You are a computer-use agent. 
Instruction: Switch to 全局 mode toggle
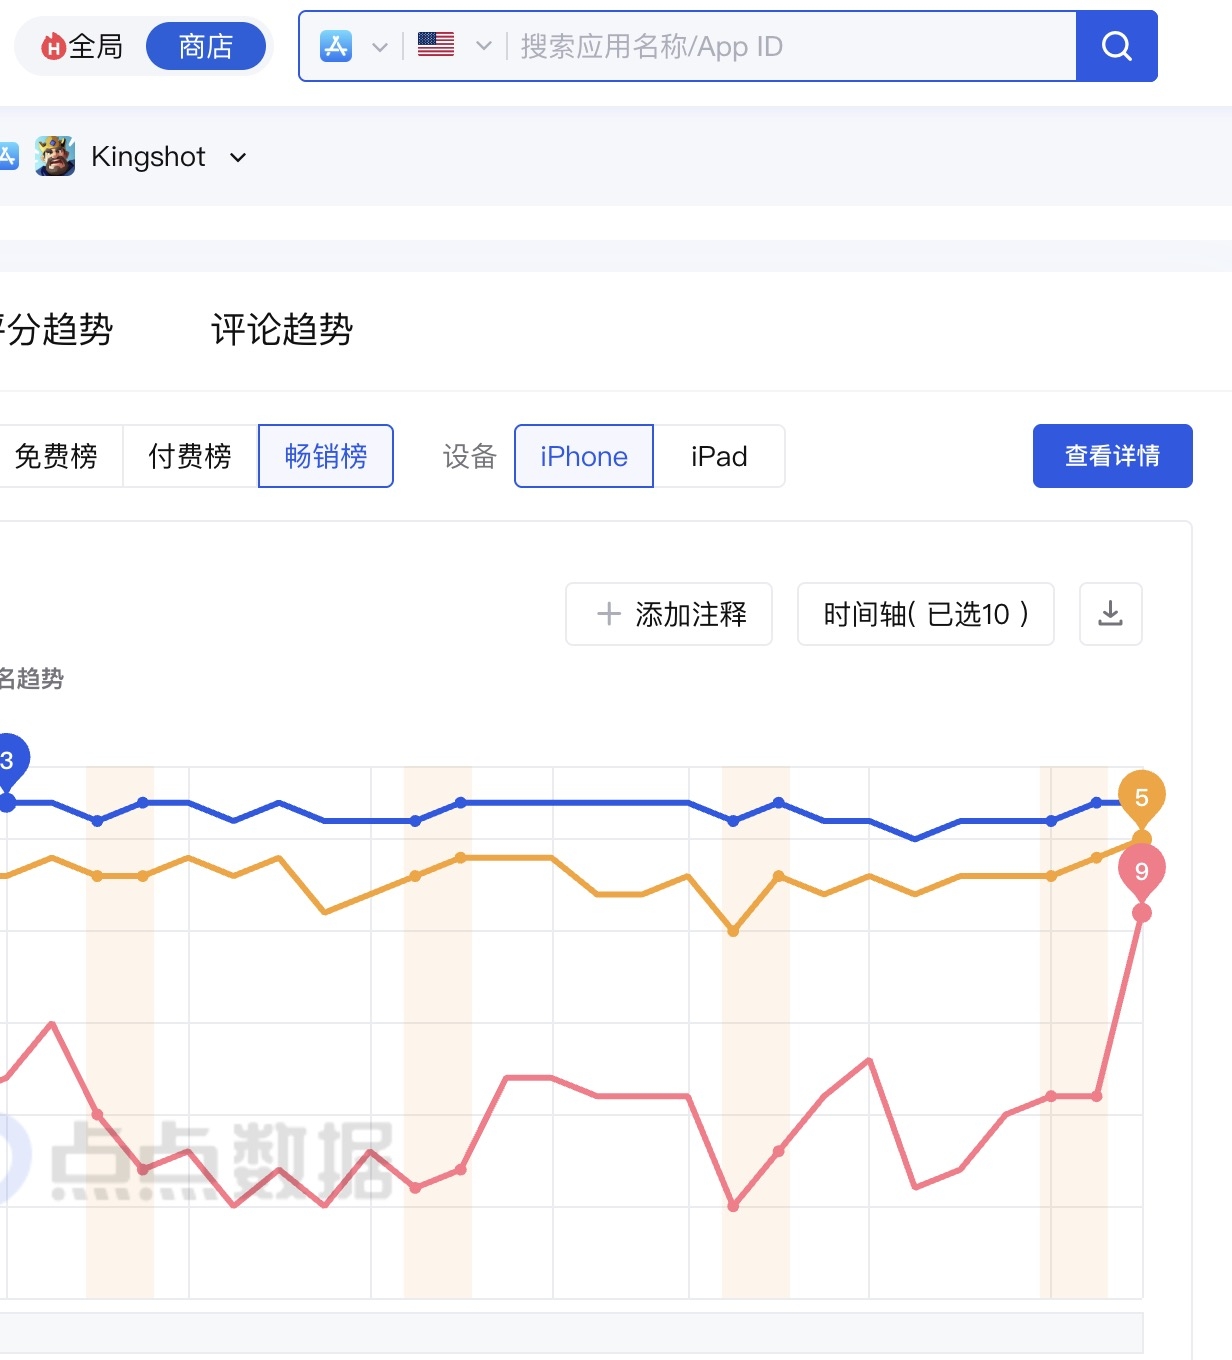(84, 46)
